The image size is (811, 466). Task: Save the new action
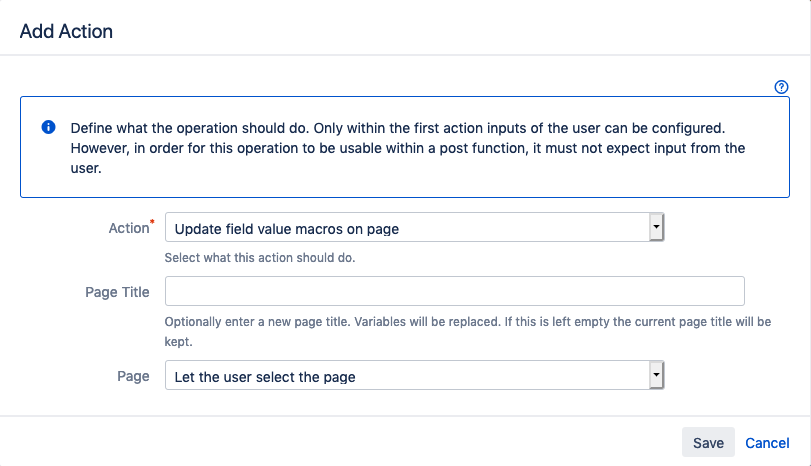tap(708, 442)
